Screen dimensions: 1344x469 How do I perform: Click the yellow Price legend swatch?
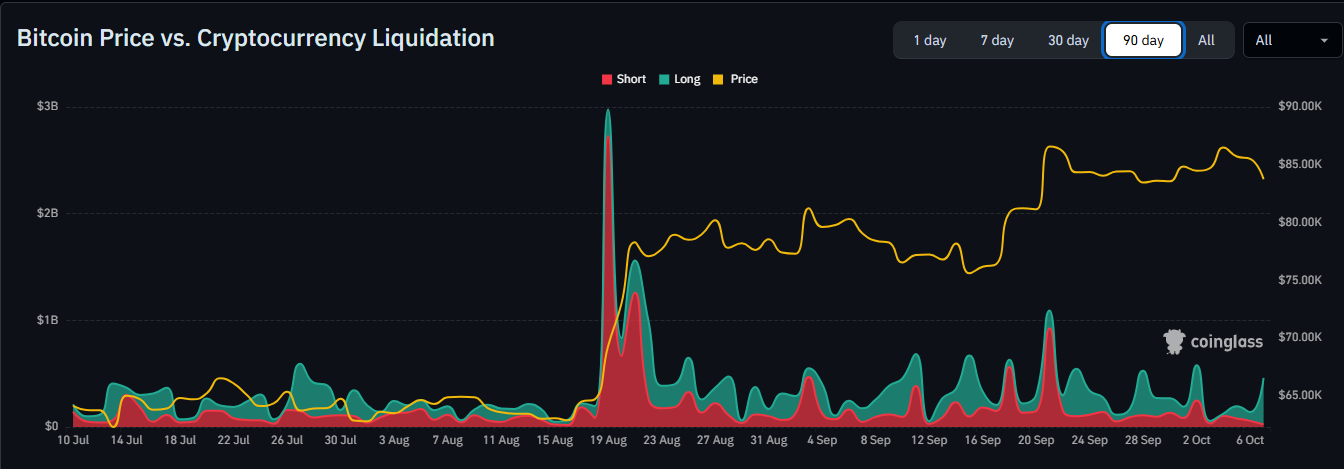tap(718, 79)
